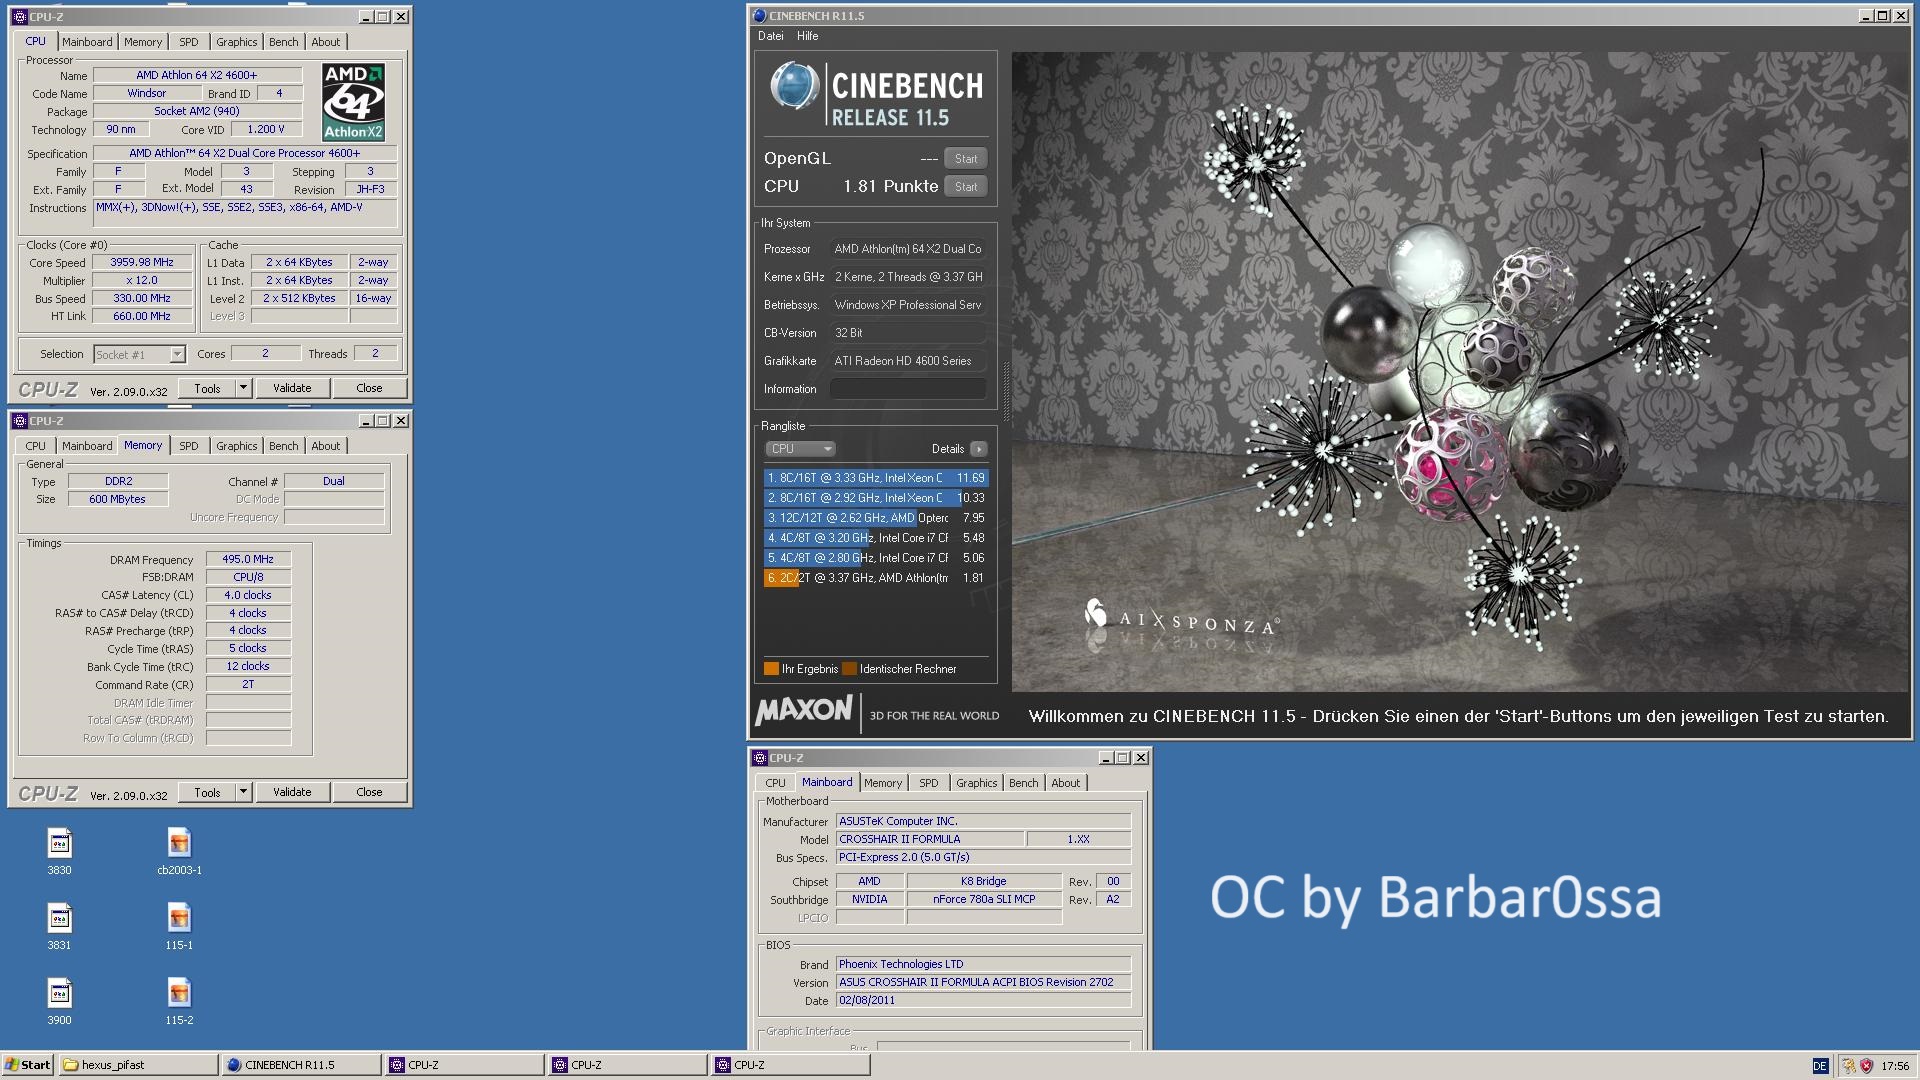Start the OpenGL benchmark test
This screenshot has height=1080, width=1920.
point(966,159)
